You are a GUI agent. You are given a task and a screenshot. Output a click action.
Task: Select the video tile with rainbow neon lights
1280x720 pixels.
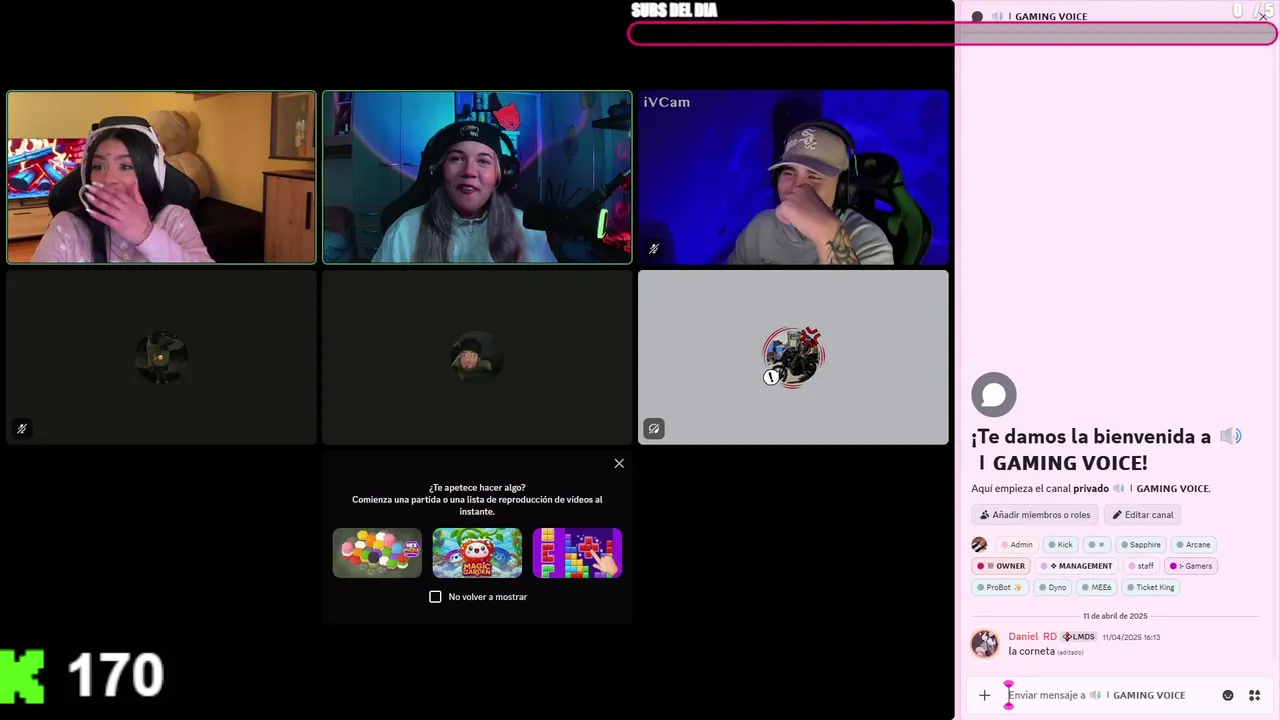click(477, 177)
